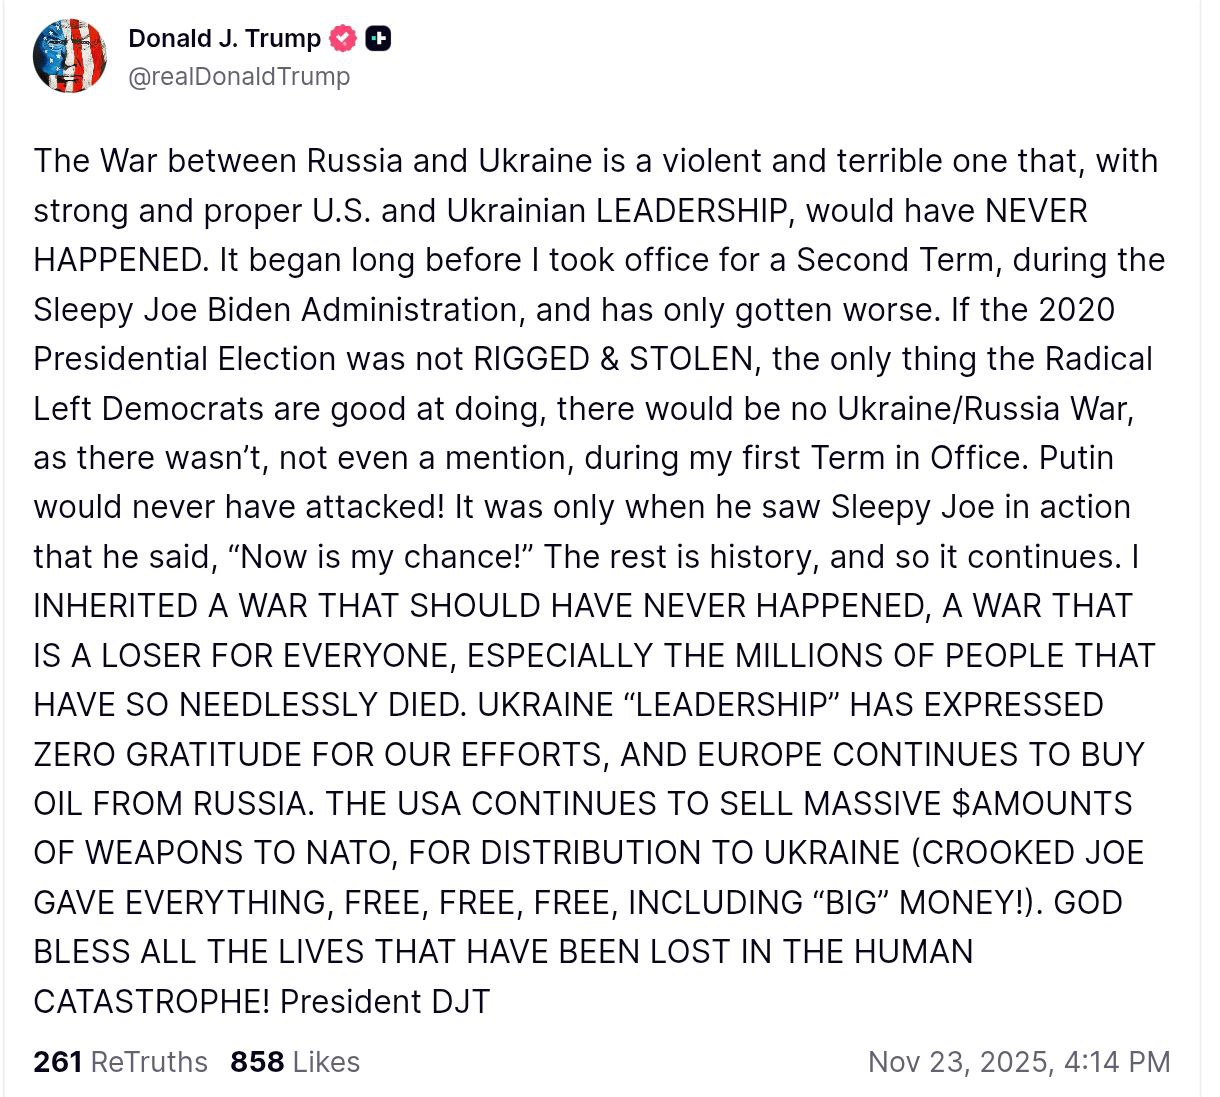
Task: View the 261 ReTruths list
Action: [x=120, y=1062]
